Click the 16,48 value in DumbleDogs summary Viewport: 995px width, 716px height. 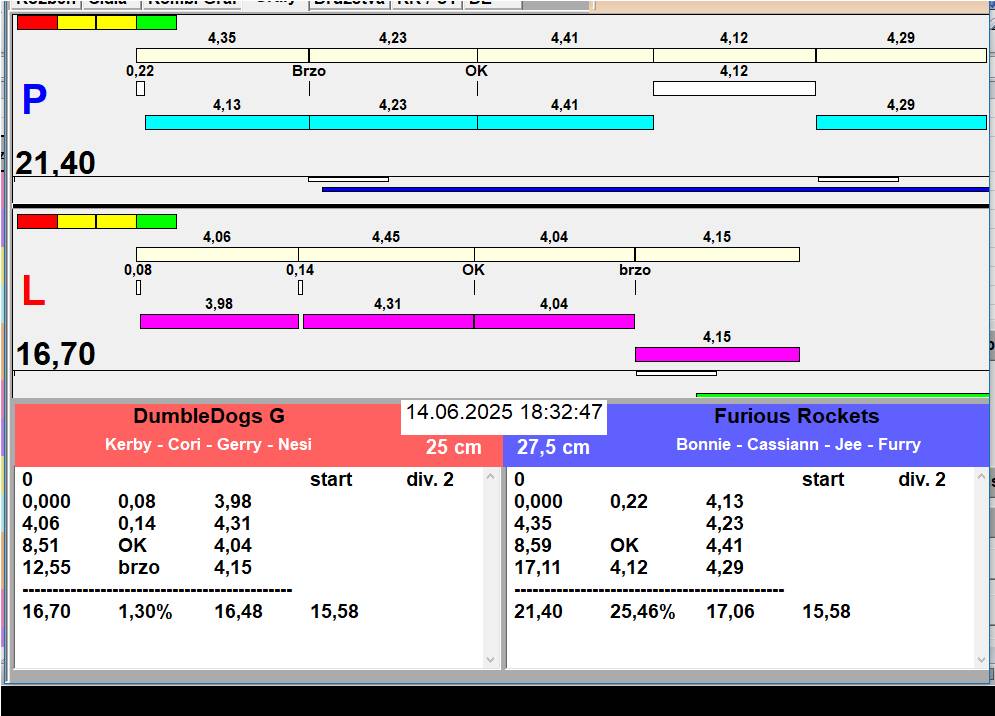pos(238,612)
